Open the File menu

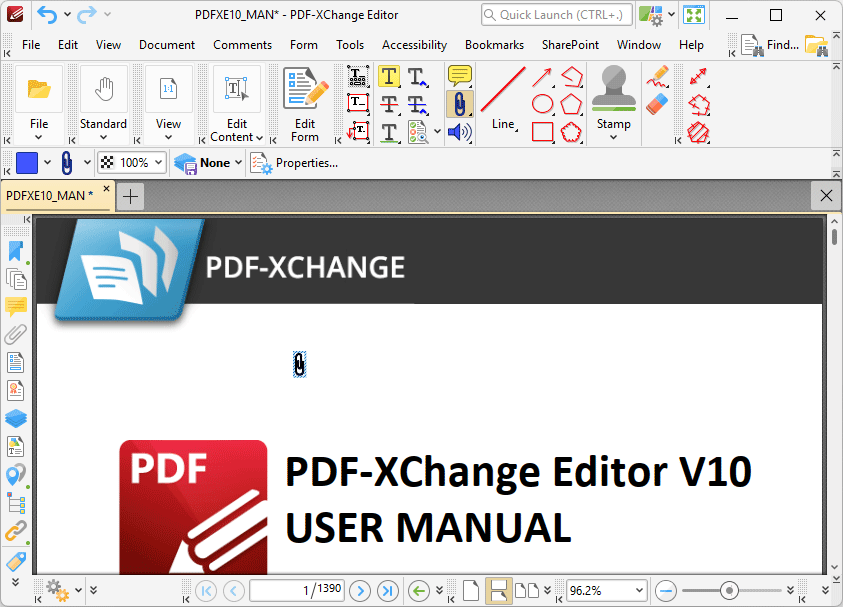31,45
